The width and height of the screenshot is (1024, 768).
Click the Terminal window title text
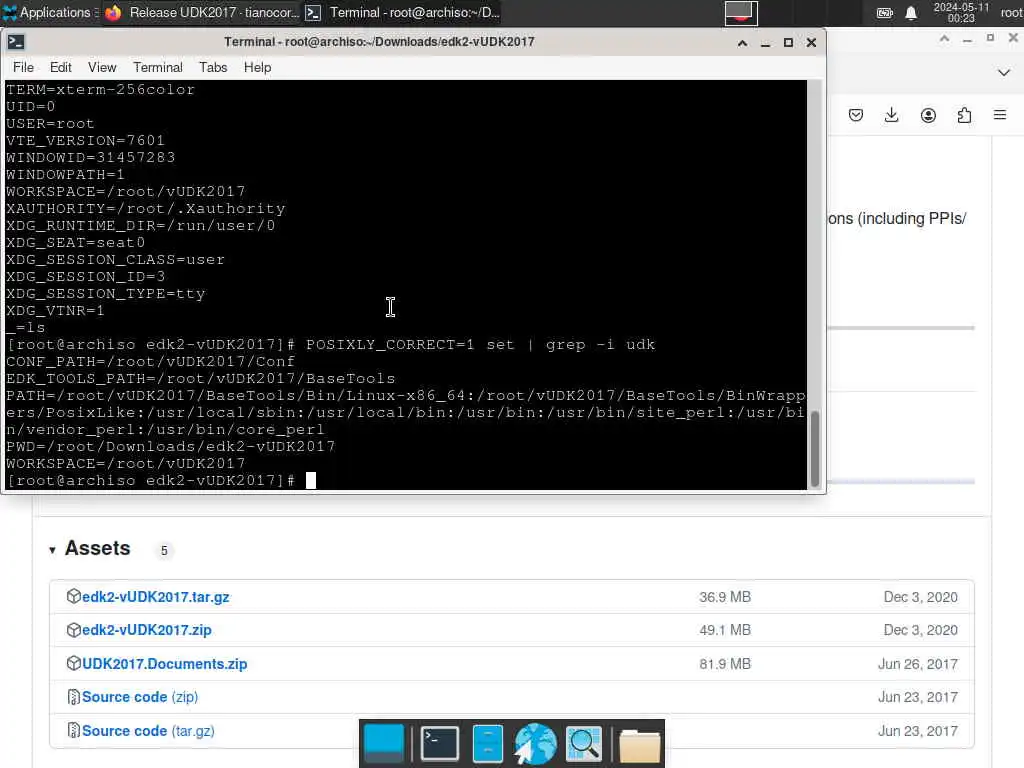379,42
